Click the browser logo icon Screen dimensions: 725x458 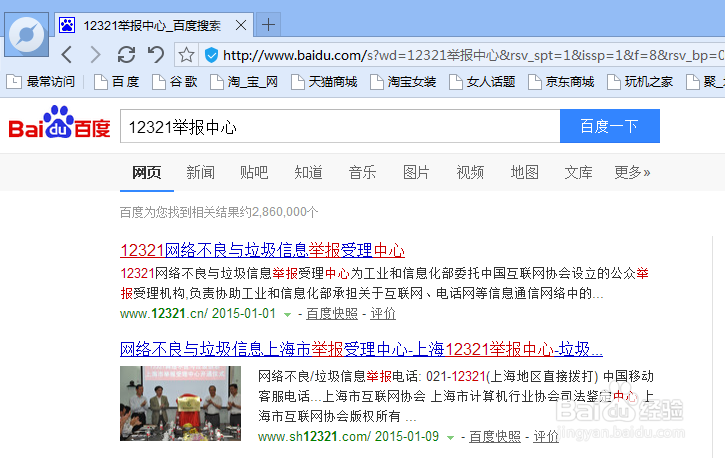click(26, 35)
